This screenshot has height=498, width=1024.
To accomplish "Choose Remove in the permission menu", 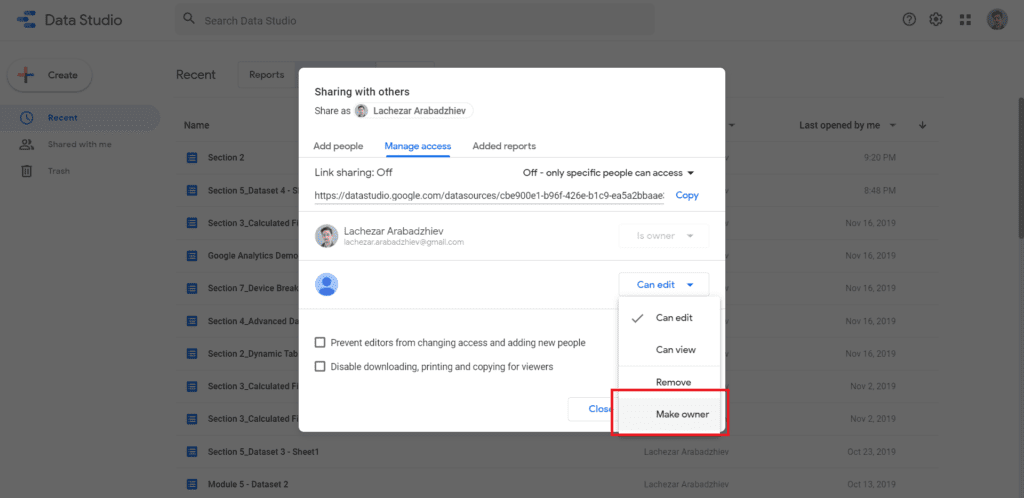I will pyautogui.click(x=669, y=382).
